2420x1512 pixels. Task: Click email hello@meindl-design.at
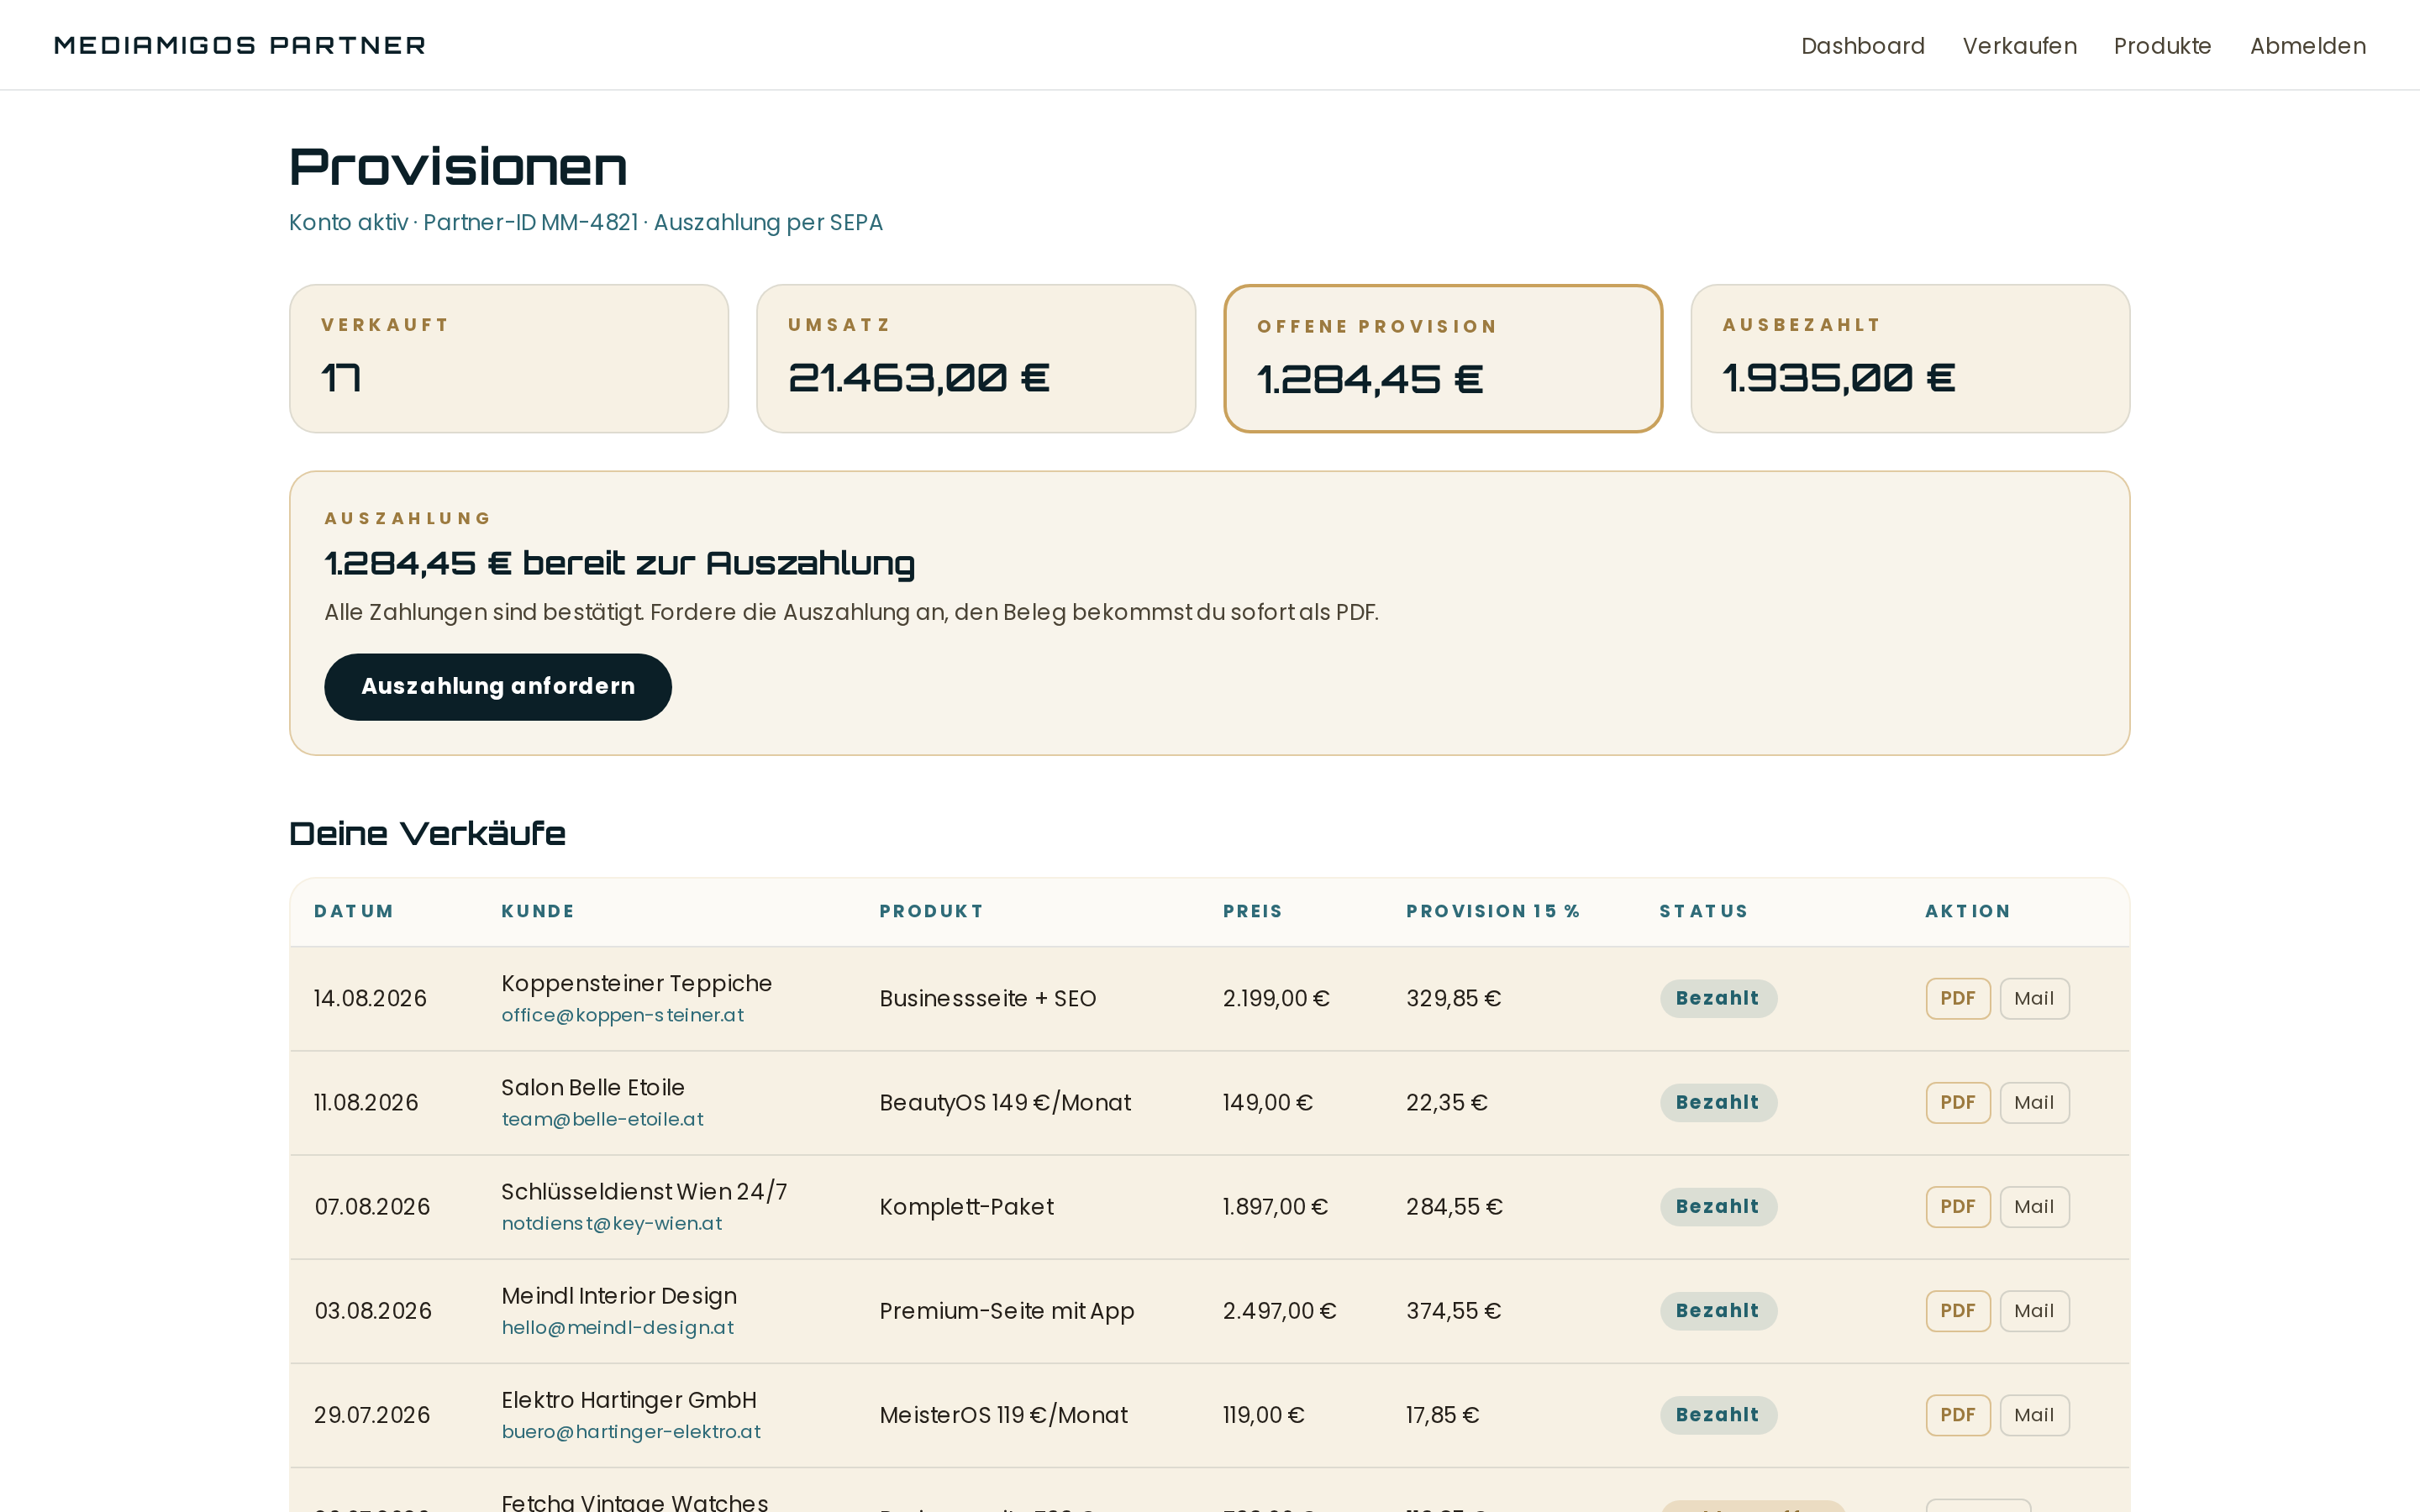[x=617, y=1327]
